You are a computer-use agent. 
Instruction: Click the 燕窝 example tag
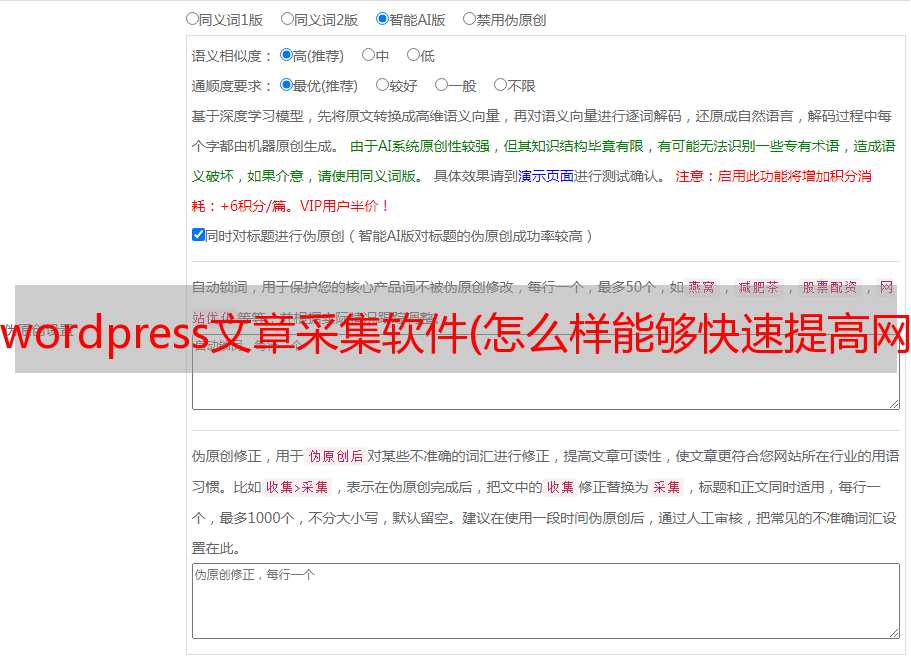click(x=701, y=287)
